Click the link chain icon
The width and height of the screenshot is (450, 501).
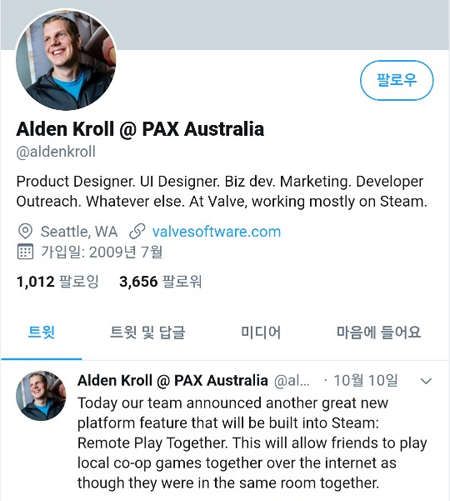137,231
